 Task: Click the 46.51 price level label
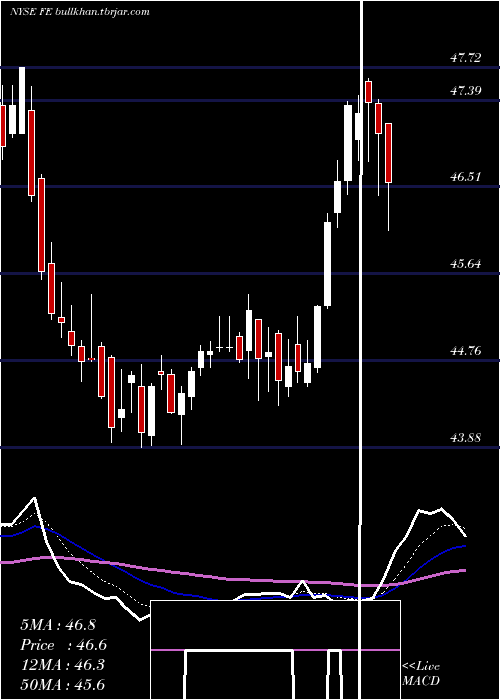click(466, 177)
